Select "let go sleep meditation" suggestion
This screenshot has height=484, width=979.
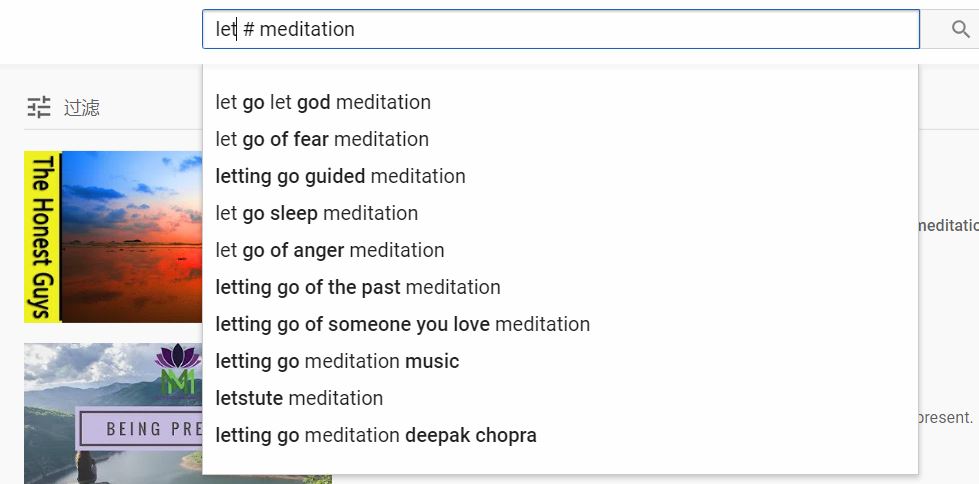pos(317,213)
